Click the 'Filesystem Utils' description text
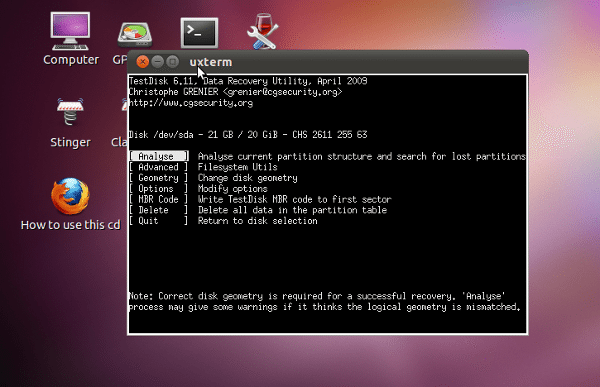Viewport: 600px width, 387px height. coord(238,167)
